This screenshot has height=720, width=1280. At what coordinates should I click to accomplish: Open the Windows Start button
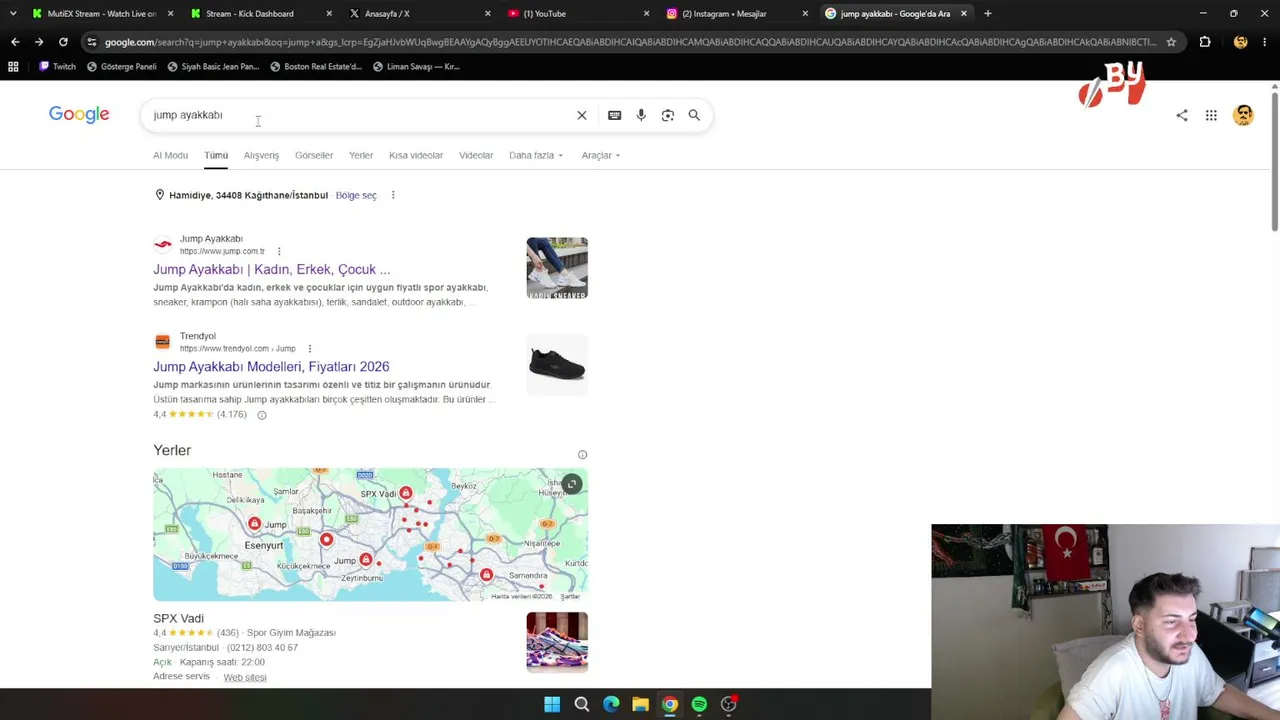pyautogui.click(x=552, y=704)
